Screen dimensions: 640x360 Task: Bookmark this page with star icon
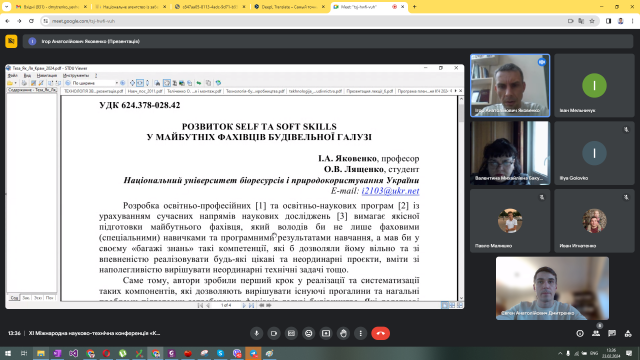coord(592,21)
